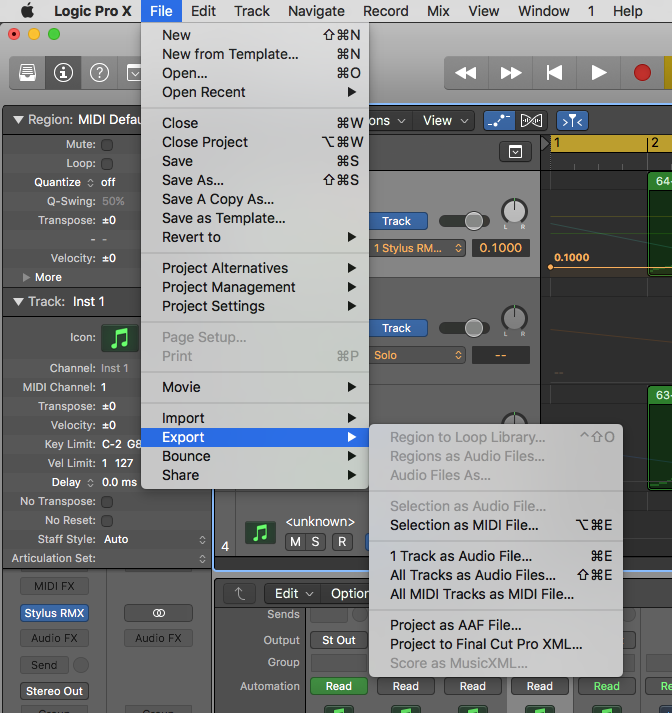Screen dimensions: 672x713
Task: Click the red Record button
Action: point(642,72)
